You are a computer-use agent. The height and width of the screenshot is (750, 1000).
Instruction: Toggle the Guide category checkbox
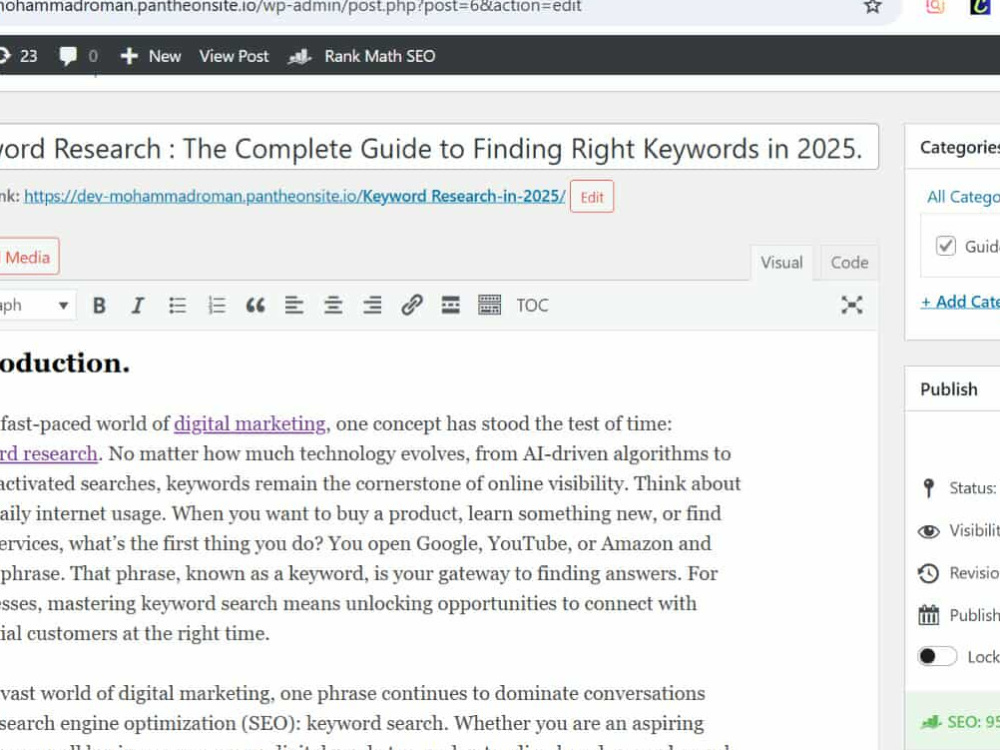[x=945, y=246]
